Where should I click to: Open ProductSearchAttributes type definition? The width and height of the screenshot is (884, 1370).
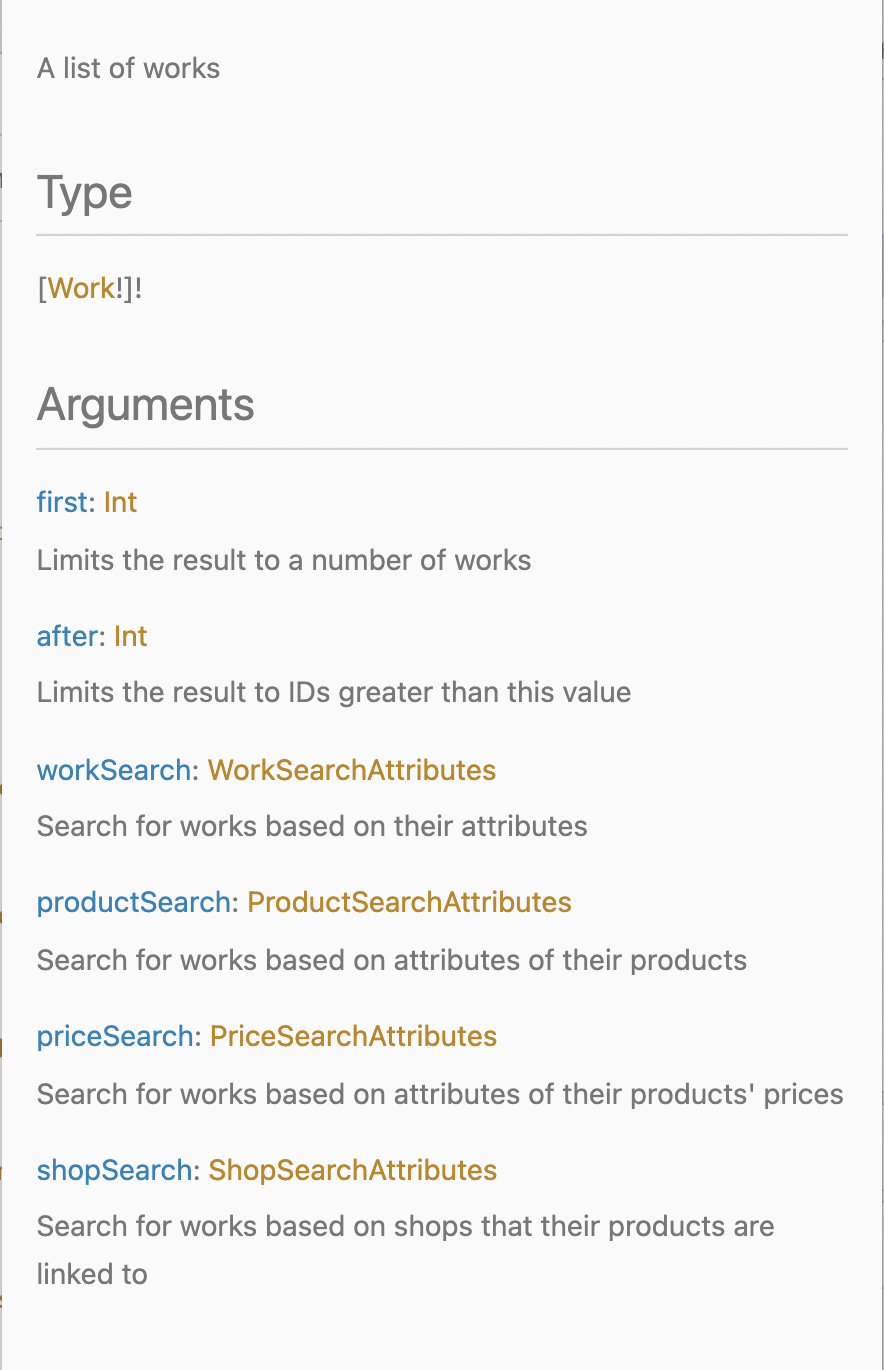(x=409, y=902)
